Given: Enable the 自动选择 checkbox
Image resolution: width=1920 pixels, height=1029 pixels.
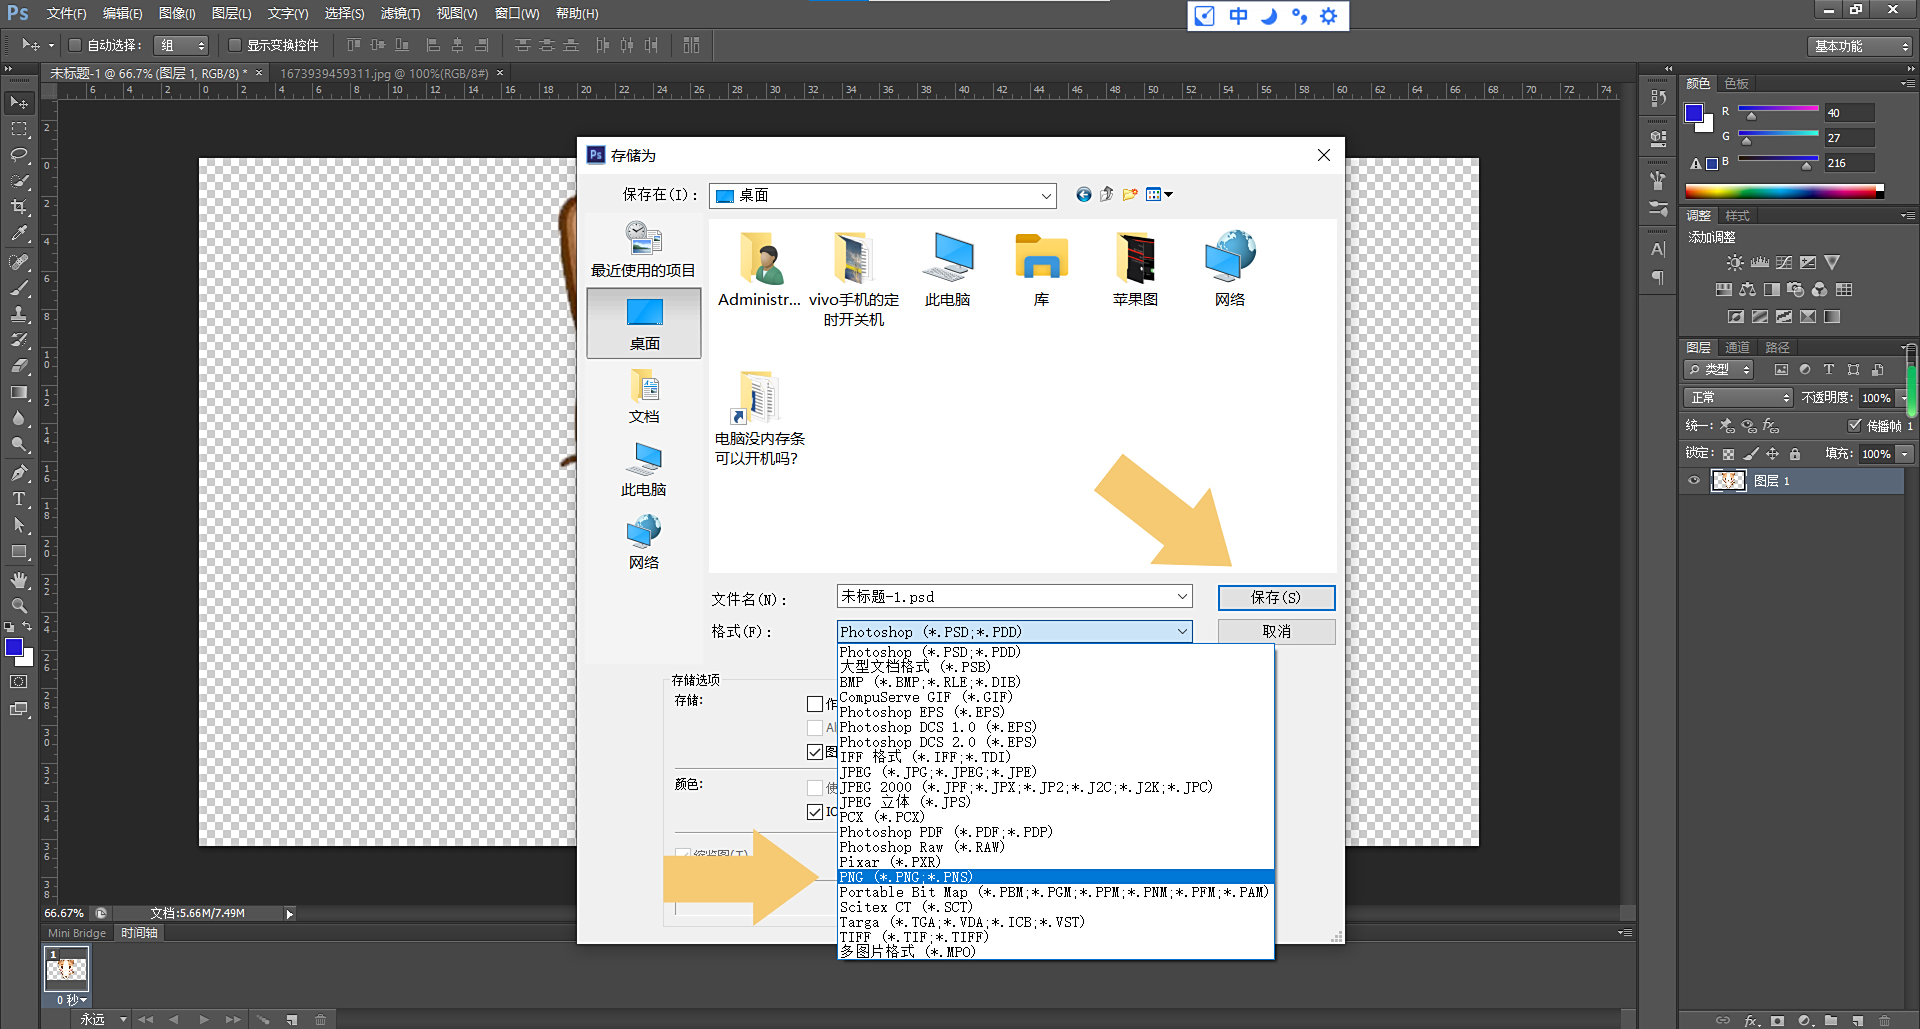Looking at the screenshot, I should coord(75,45).
